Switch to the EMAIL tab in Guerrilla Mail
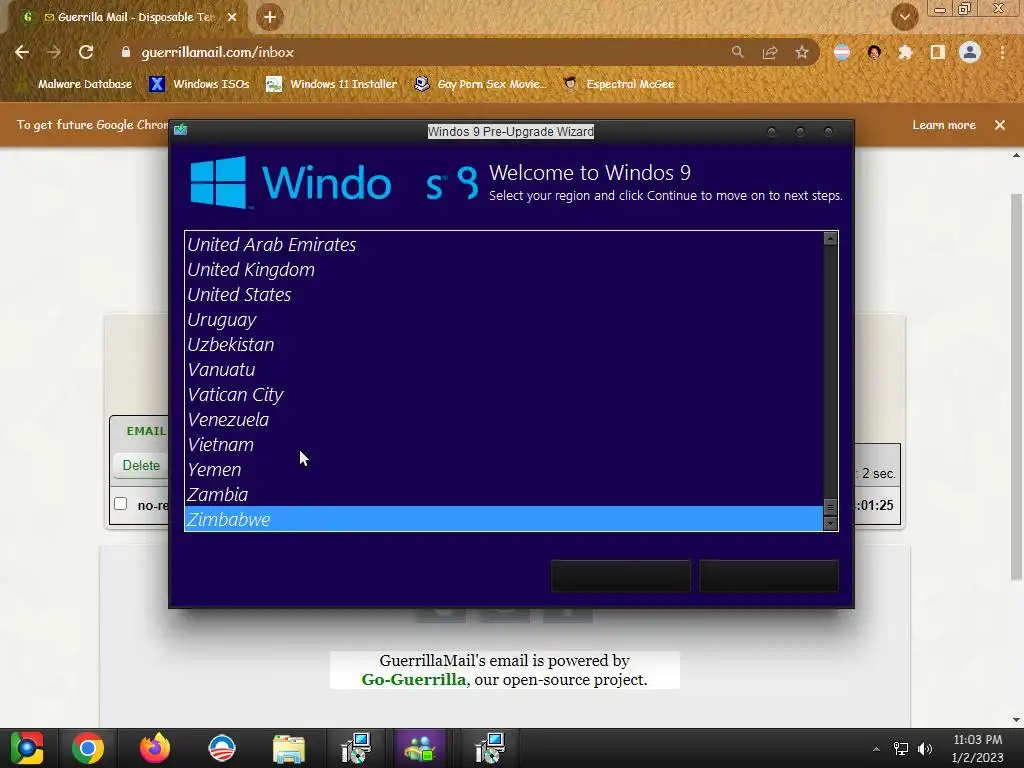1024x768 pixels. pyautogui.click(x=146, y=431)
